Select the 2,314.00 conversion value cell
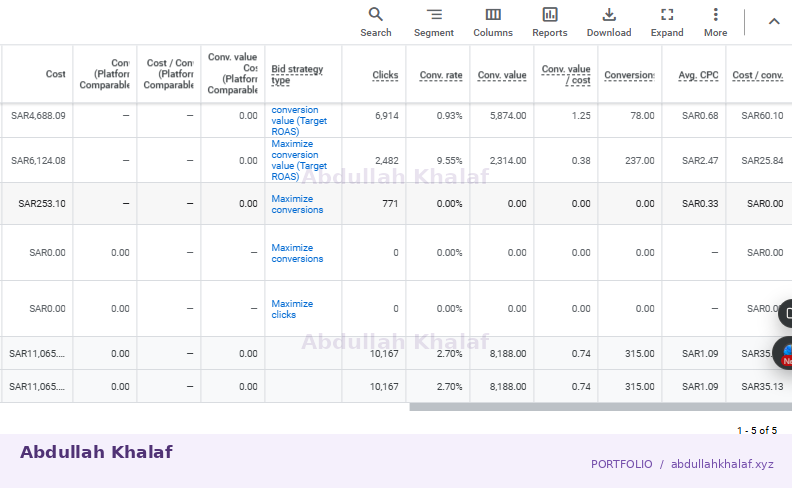This screenshot has height=488, width=792. [x=508, y=161]
